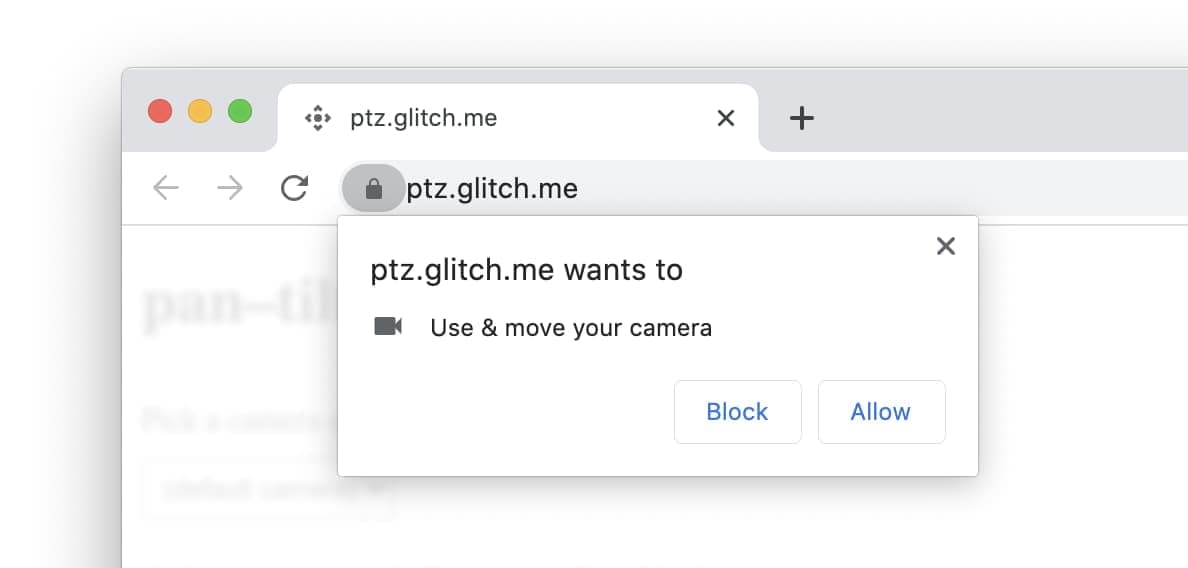Viewport: 1188px width, 568px height.
Task: Close the ptz.glitch.me tab
Action: click(x=726, y=118)
